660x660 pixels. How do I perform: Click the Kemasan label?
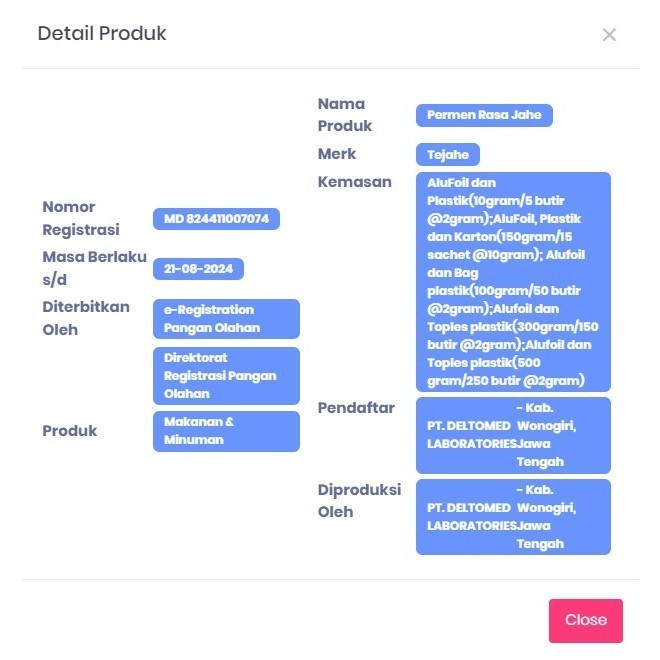click(354, 182)
